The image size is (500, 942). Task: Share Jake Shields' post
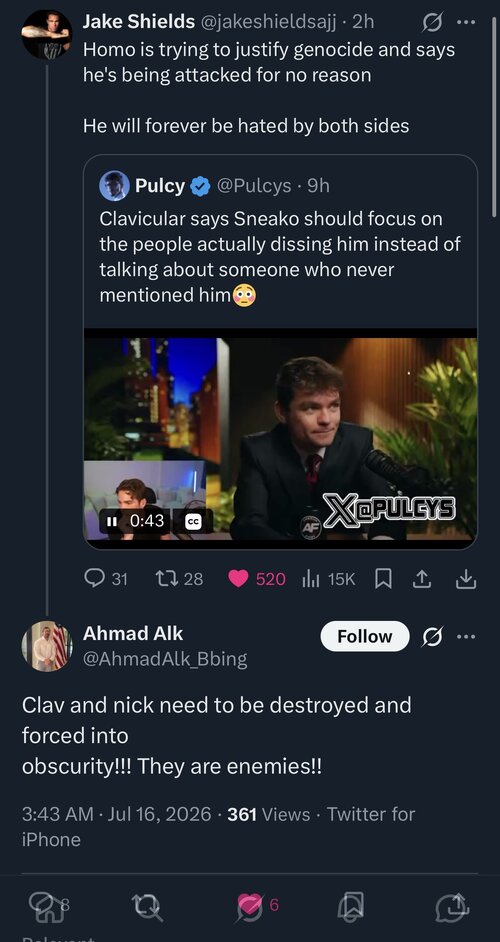[x=422, y=579]
